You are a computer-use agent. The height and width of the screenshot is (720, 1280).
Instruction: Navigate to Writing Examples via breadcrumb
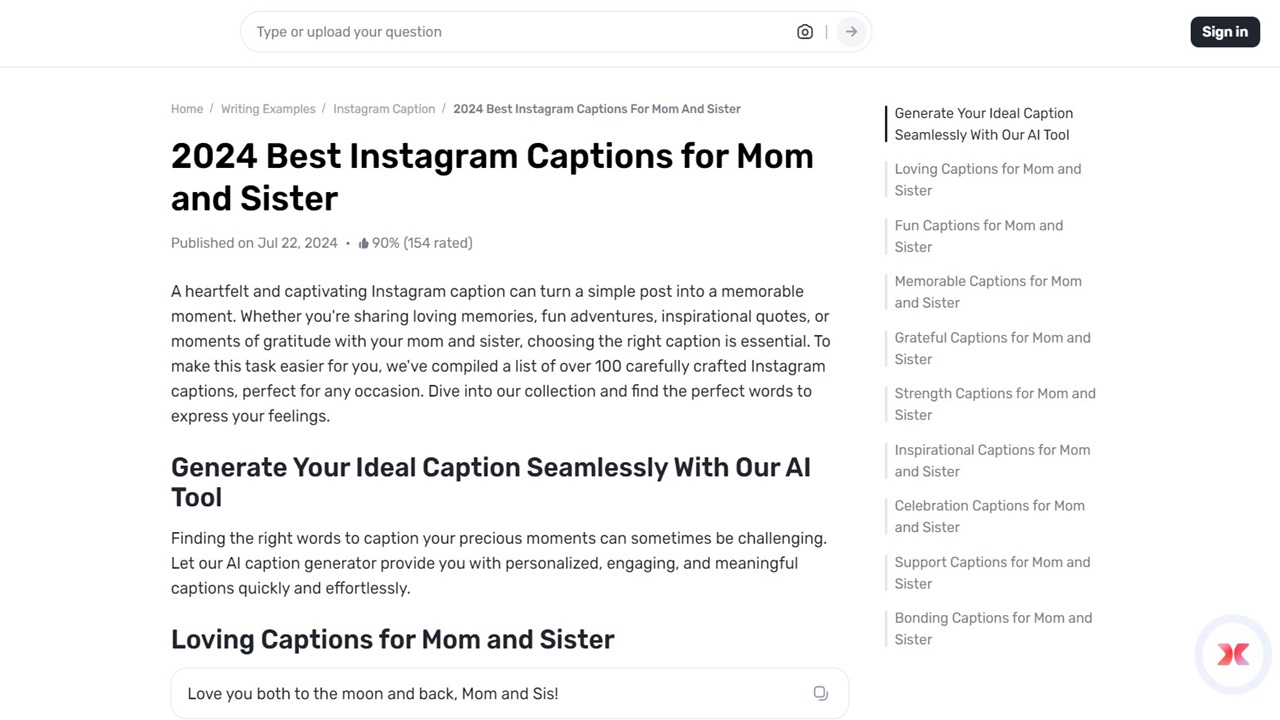tap(267, 108)
